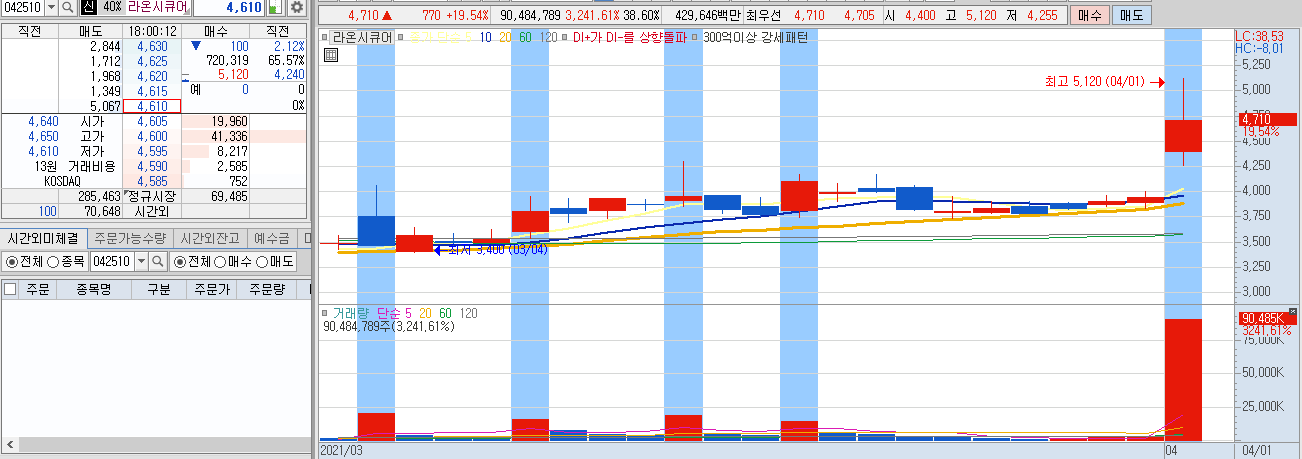Switch to the 시간외잔고 tab
The height and width of the screenshot is (459, 1302).
tap(208, 238)
